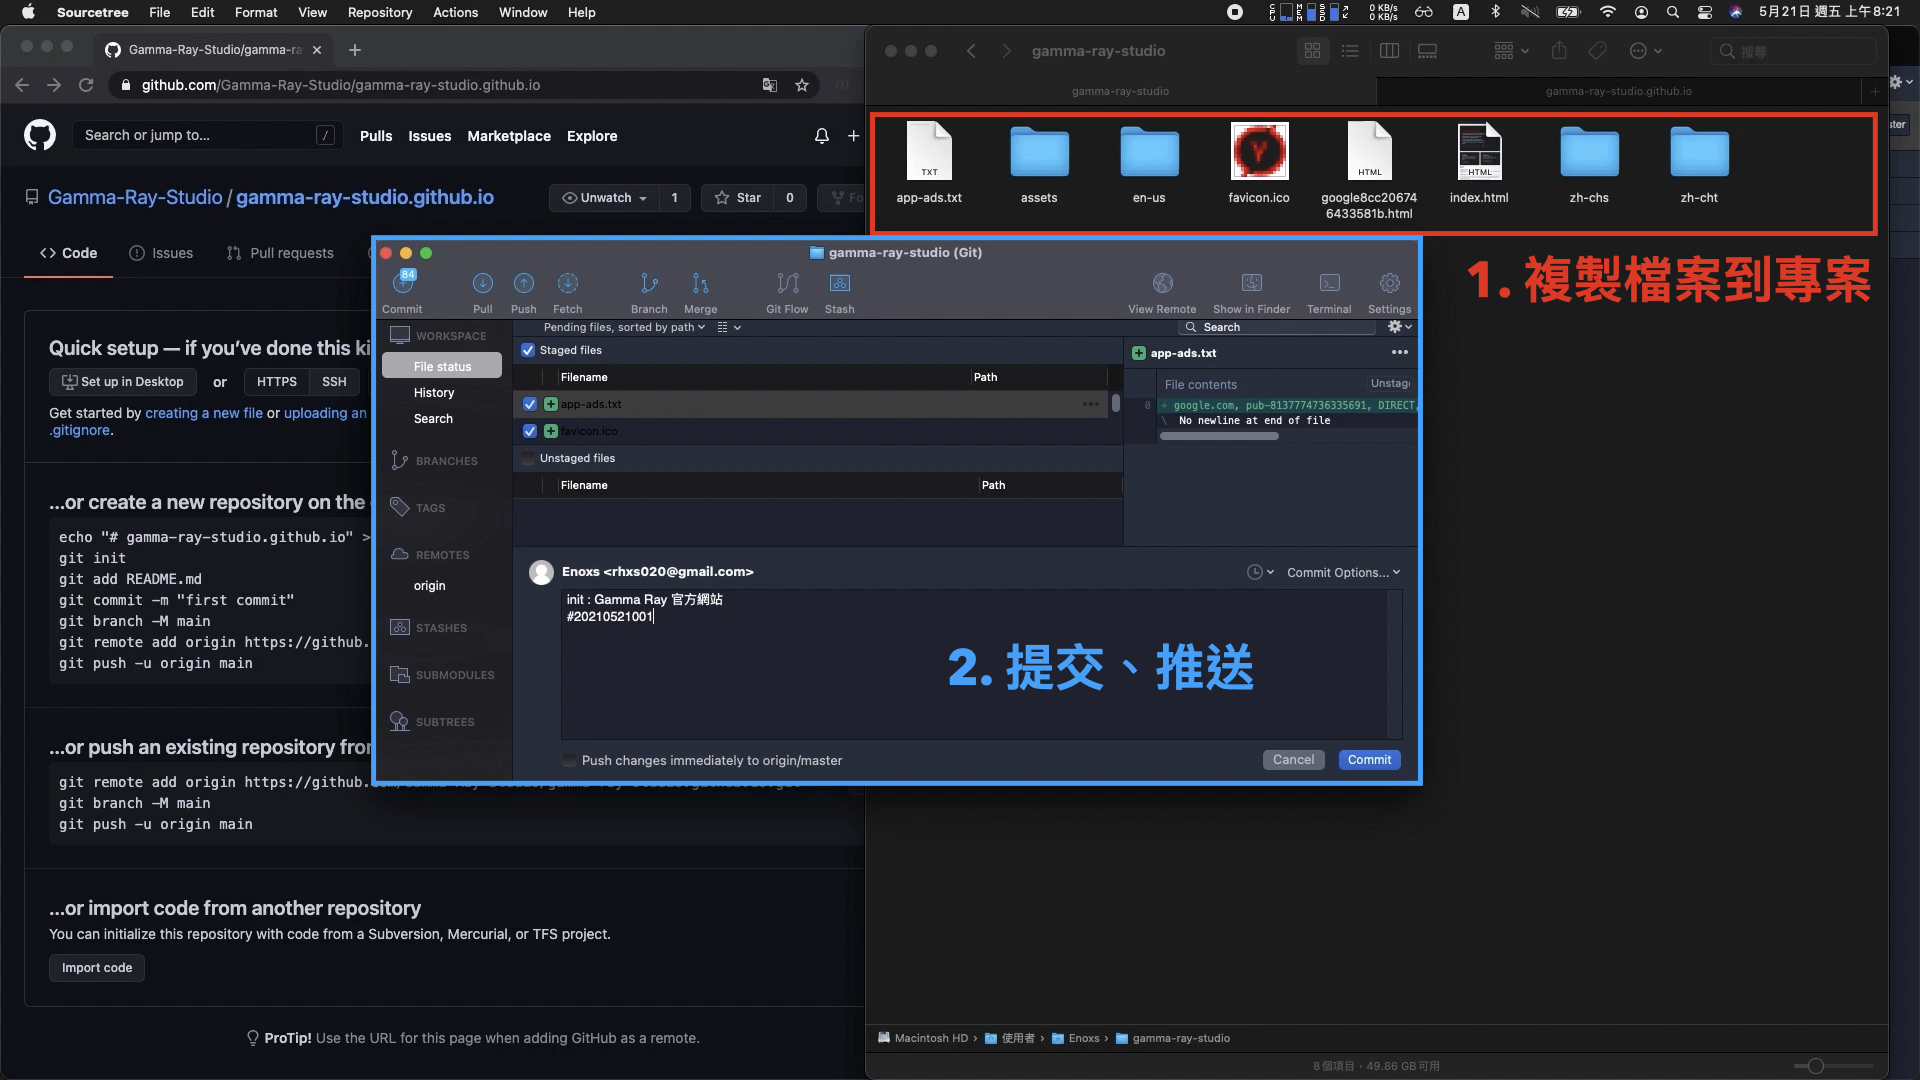This screenshot has height=1080, width=1920.
Task: Open the GitHub create-new plus menu
Action: point(853,136)
